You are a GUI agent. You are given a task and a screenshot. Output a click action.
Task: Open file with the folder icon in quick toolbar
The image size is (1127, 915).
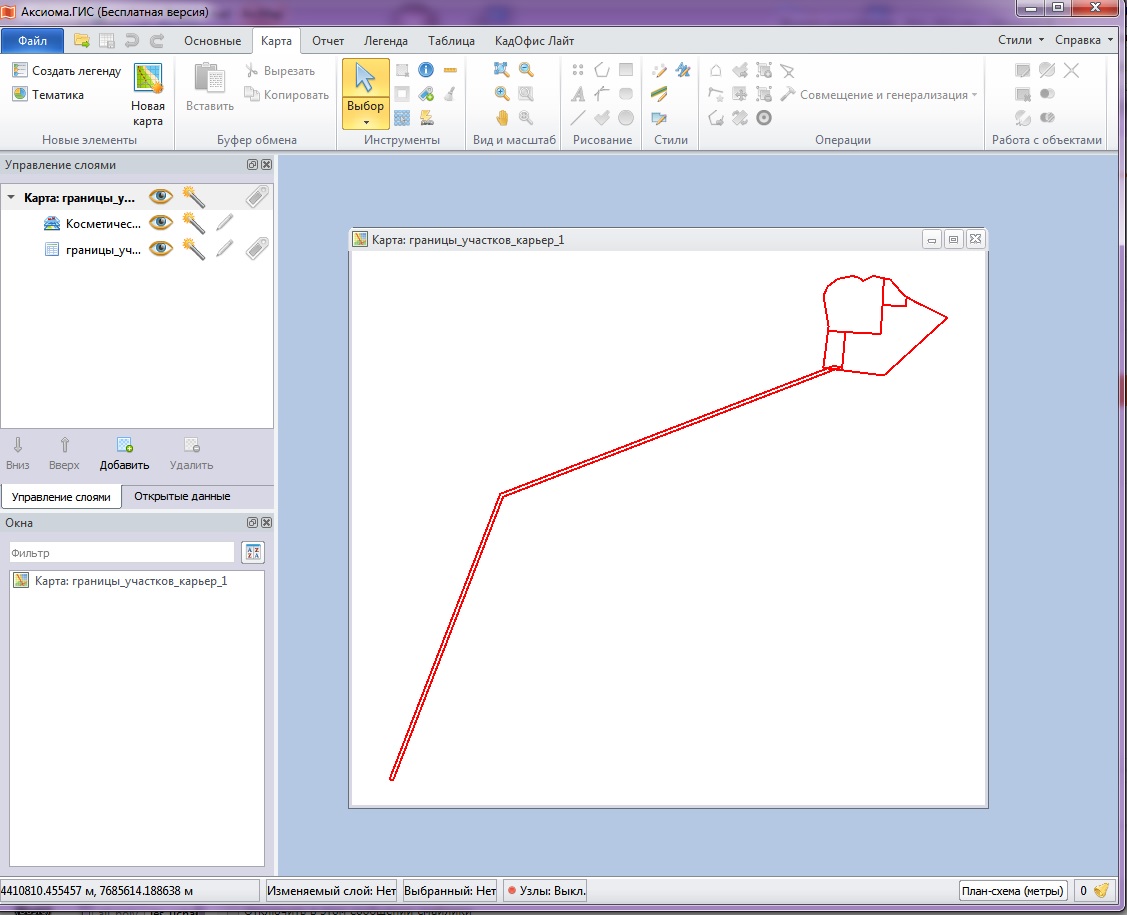(82, 41)
